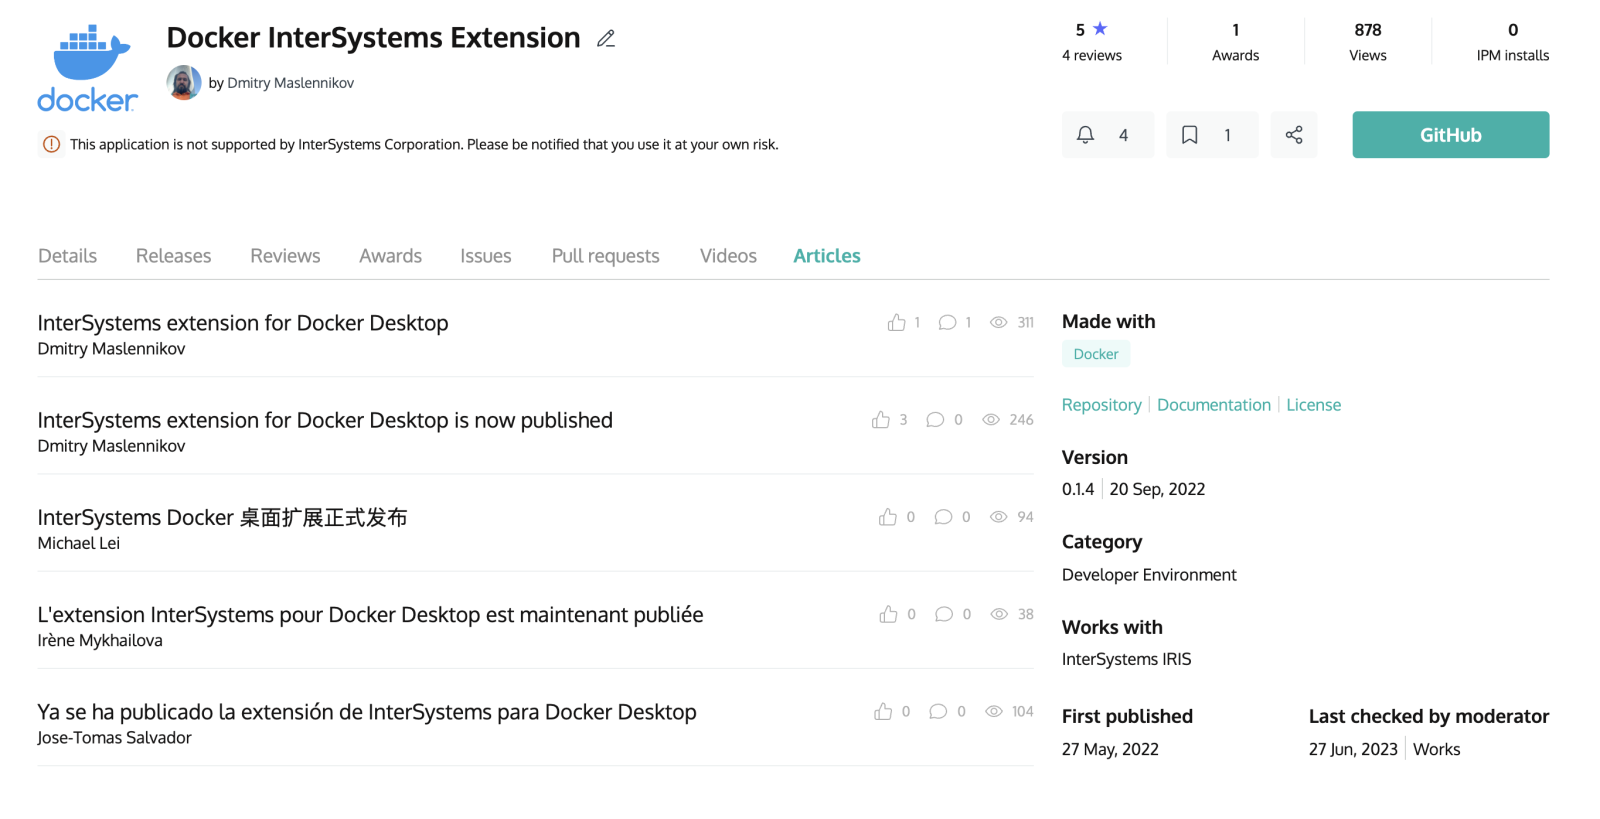Click the warning icon next to the unsupported notice
1600x819 pixels.
51,145
